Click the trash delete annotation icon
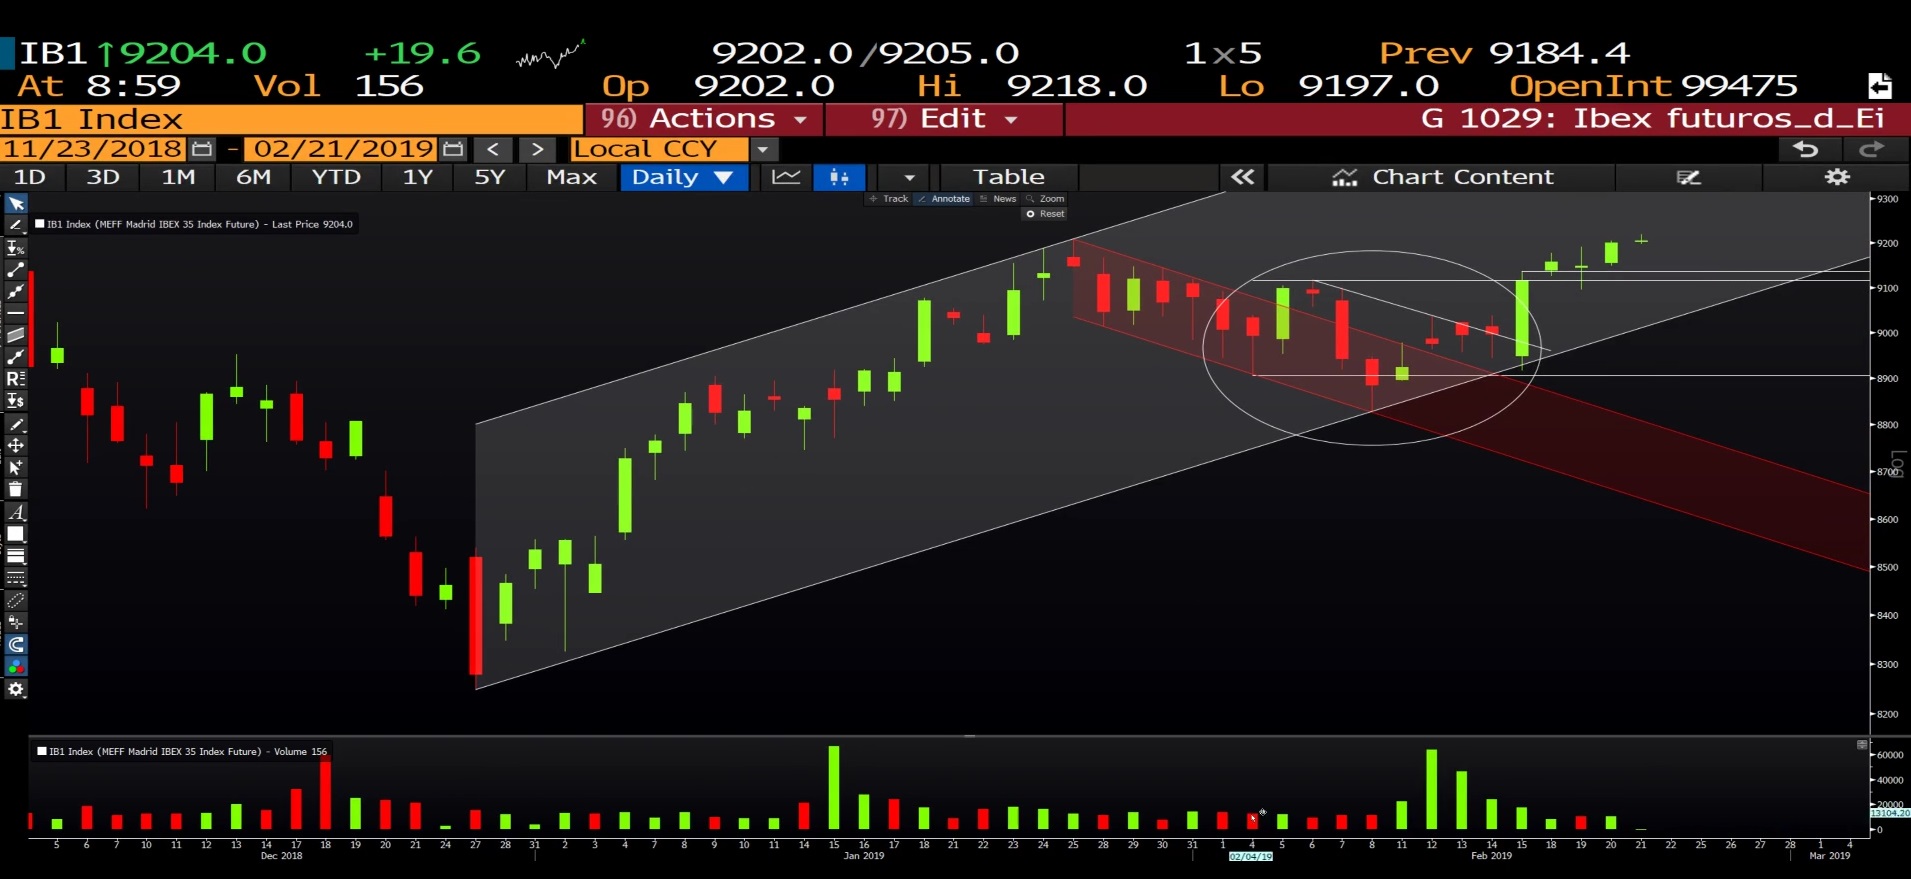 16,489
